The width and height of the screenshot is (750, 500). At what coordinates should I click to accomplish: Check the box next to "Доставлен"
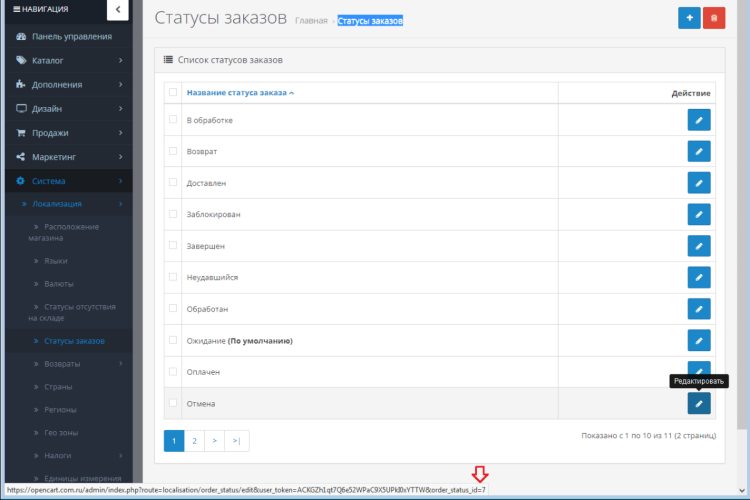click(x=173, y=182)
